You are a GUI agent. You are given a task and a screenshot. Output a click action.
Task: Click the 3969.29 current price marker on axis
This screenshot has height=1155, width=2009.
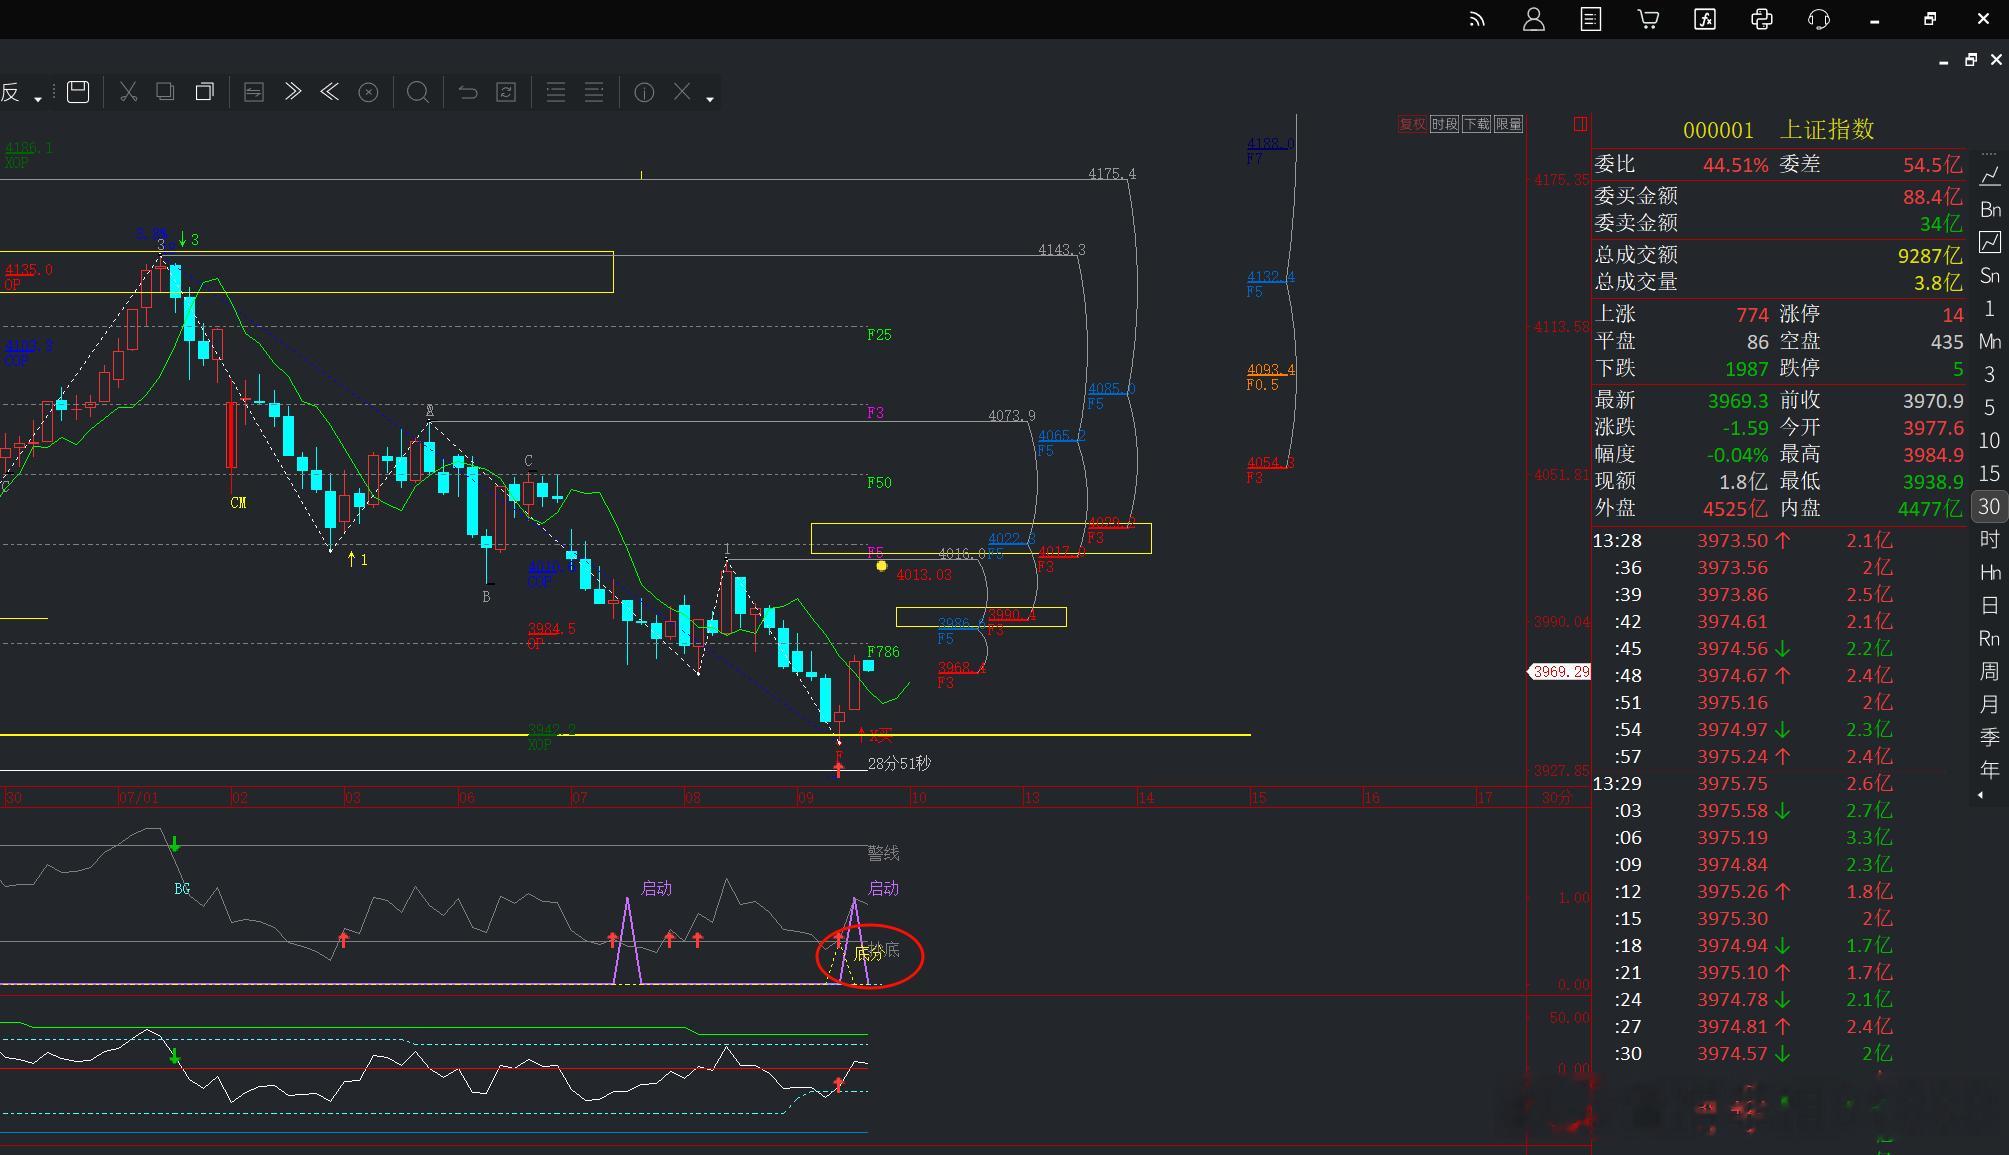pos(1561,672)
